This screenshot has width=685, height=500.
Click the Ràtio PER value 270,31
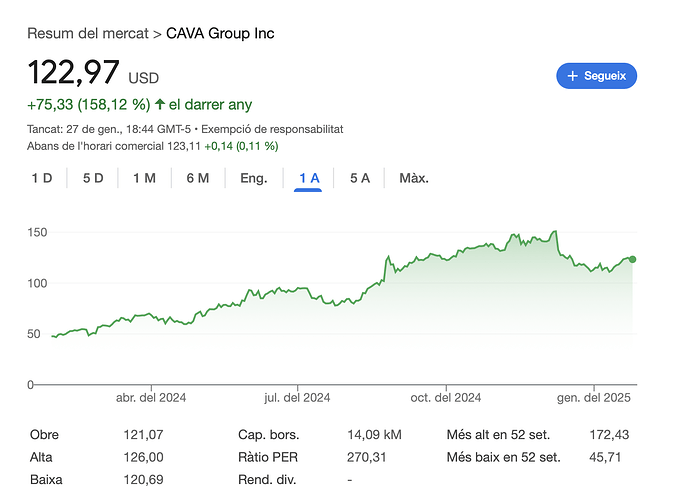[x=367, y=457]
